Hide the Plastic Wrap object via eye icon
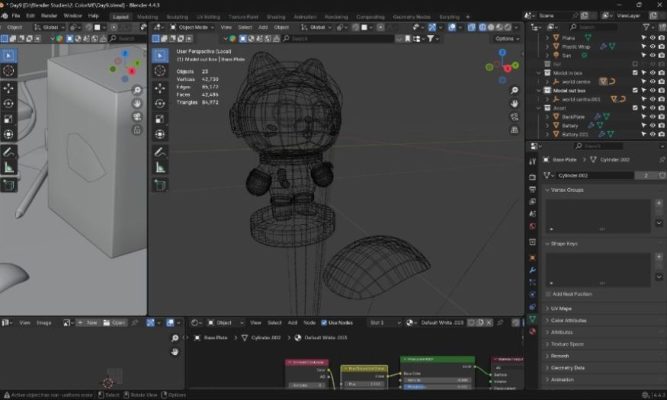Image resolution: width=667 pixels, height=400 pixels. 651,46
